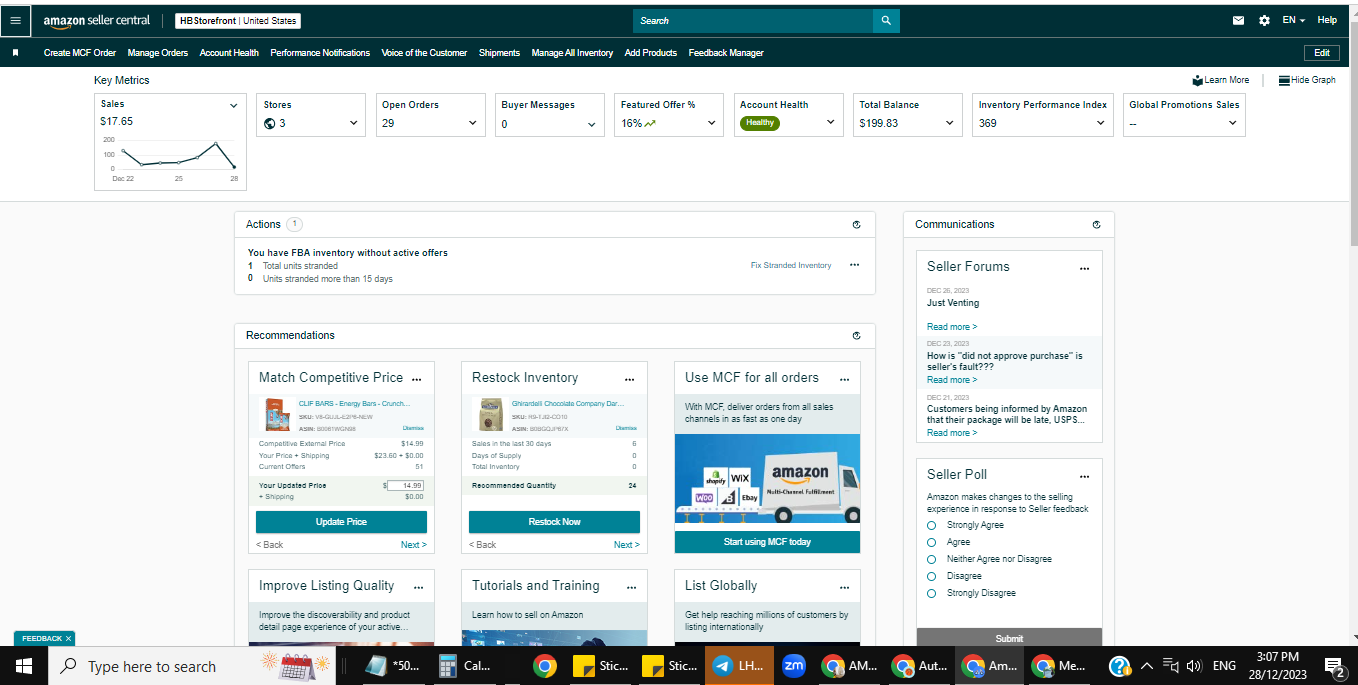
Task: Select Strongly Disagree poll option
Action: 931,593
